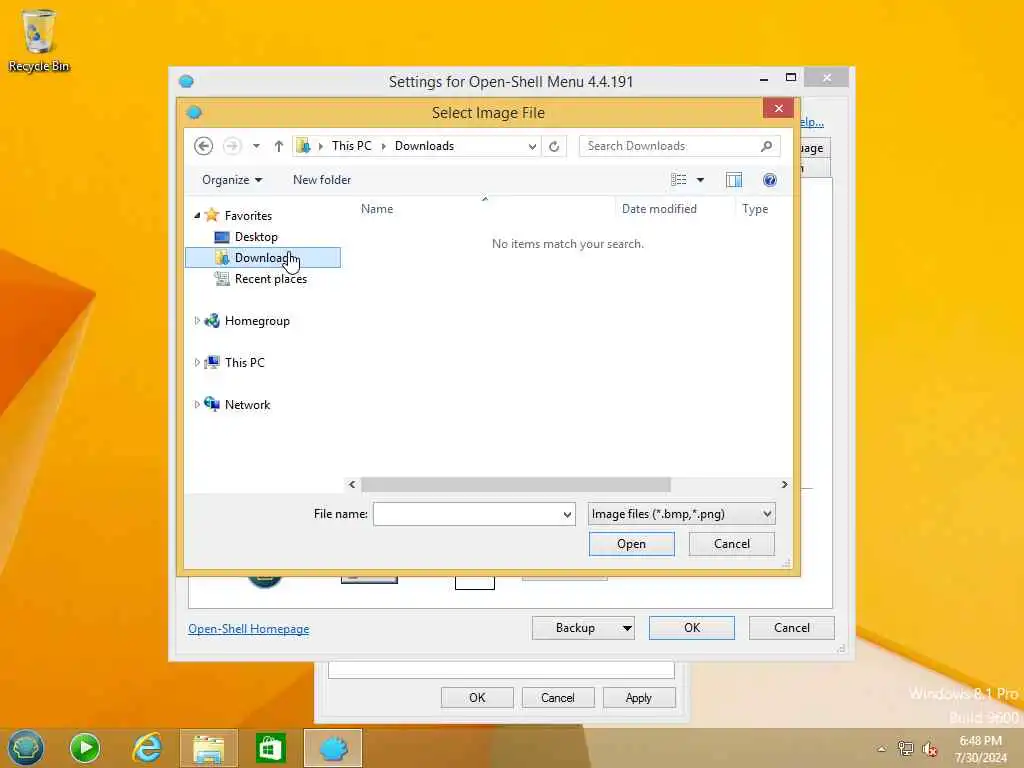The height and width of the screenshot is (768, 1024).
Task: Expand the Network tree node
Action: pyautogui.click(x=197, y=404)
